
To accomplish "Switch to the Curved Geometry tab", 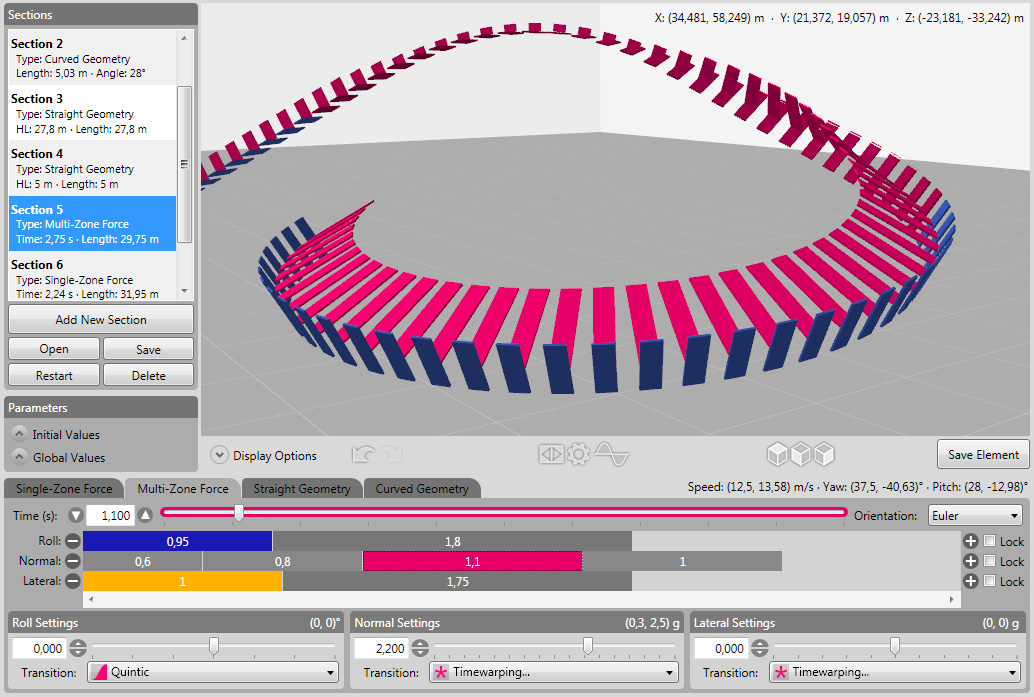I will [421, 489].
